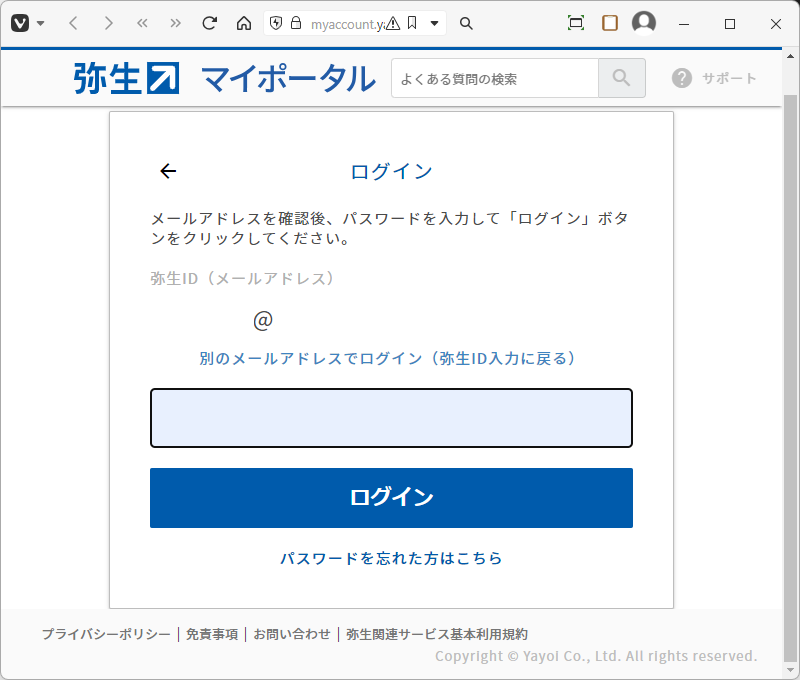
Task: Click the page scrollbar down arrow
Action: pyautogui.click(x=790, y=670)
